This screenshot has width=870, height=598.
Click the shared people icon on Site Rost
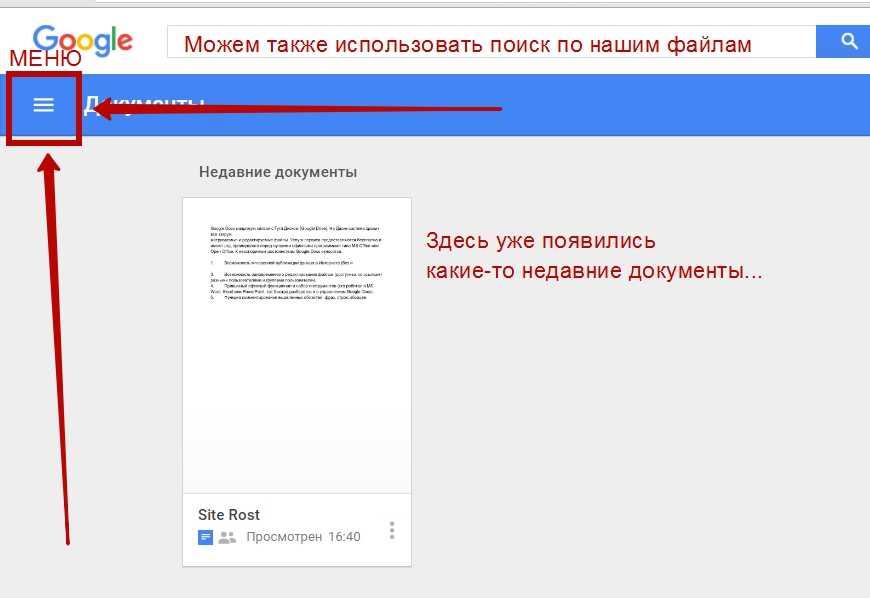227,537
